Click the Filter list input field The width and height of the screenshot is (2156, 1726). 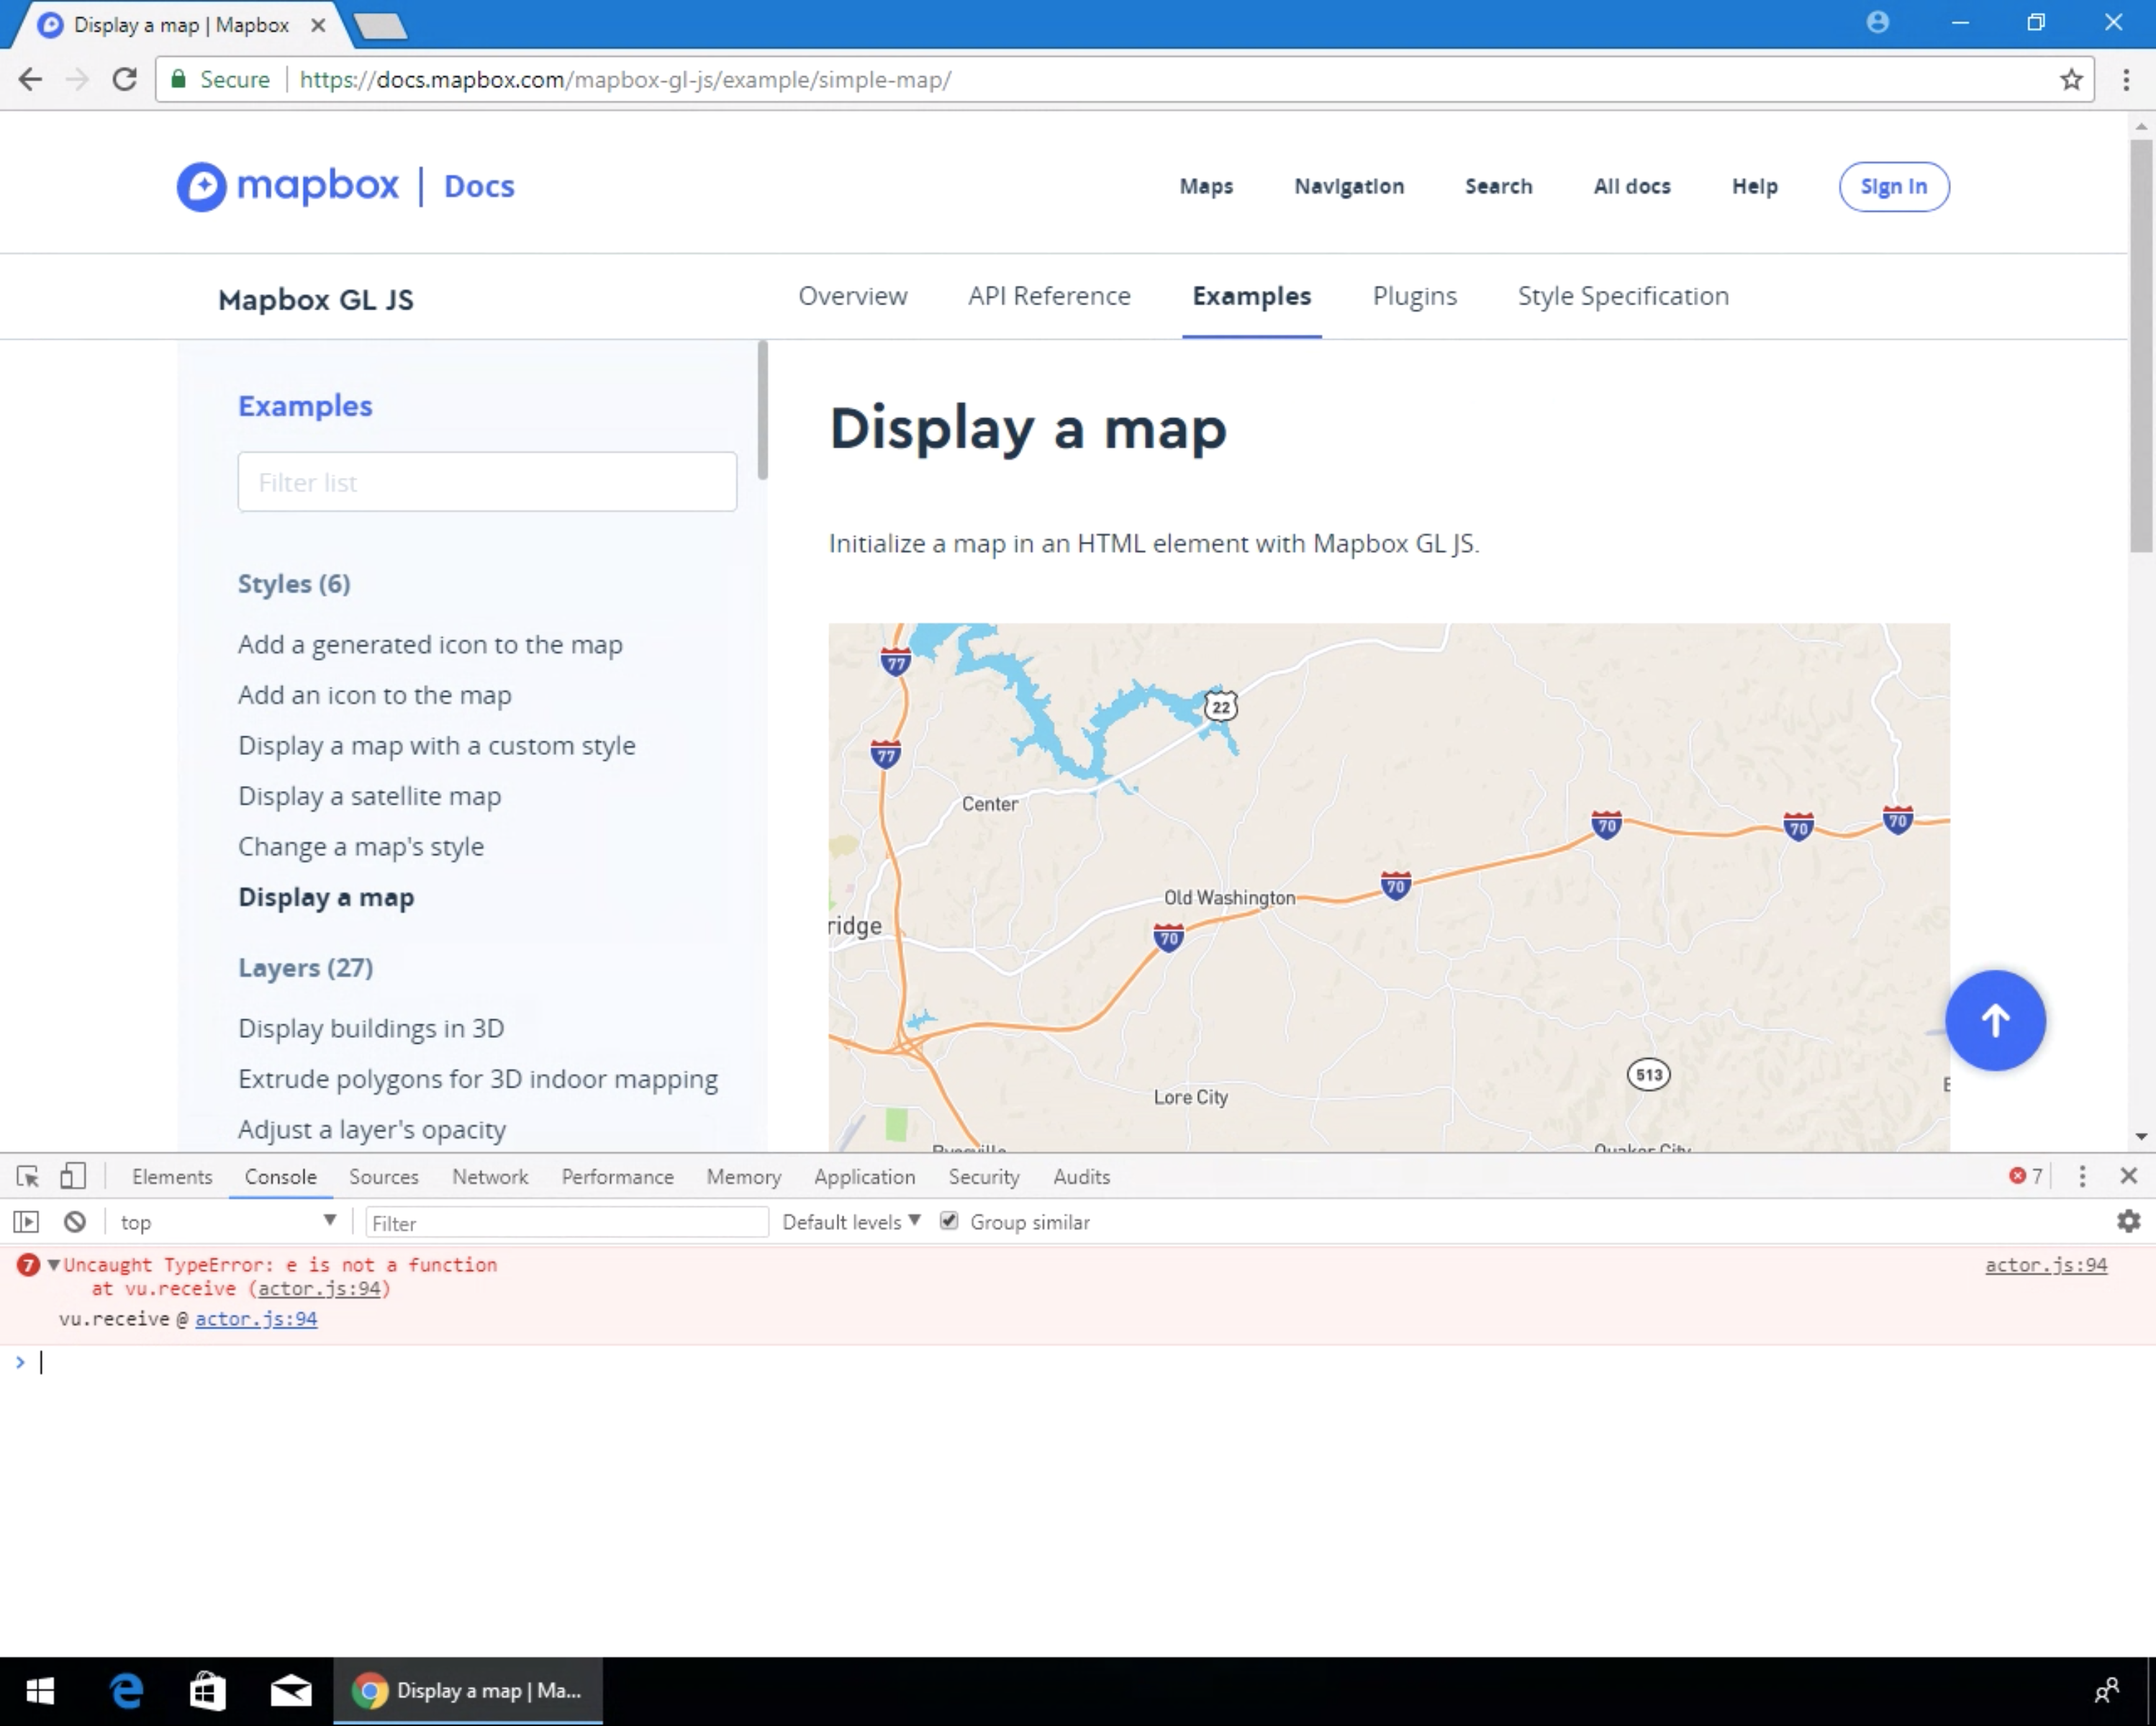coord(487,482)
